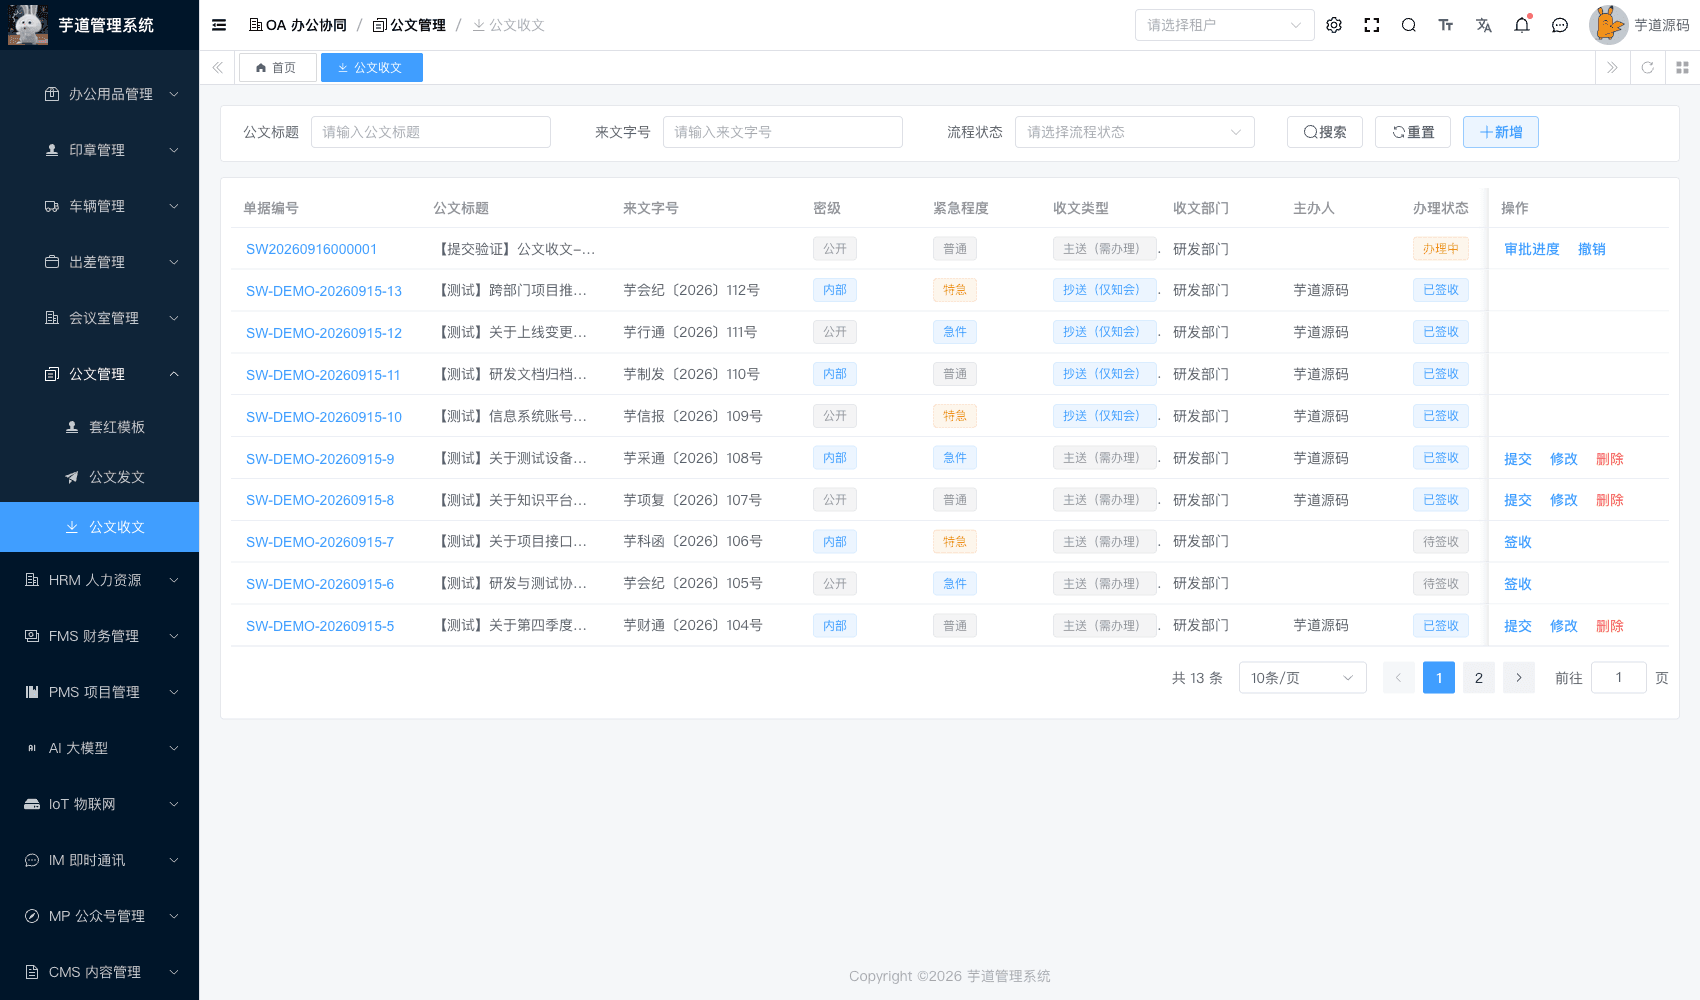Expand the FMS 财务管理 menu
This screenshot has width=1700, height=1000.
(x=100, y=636)
